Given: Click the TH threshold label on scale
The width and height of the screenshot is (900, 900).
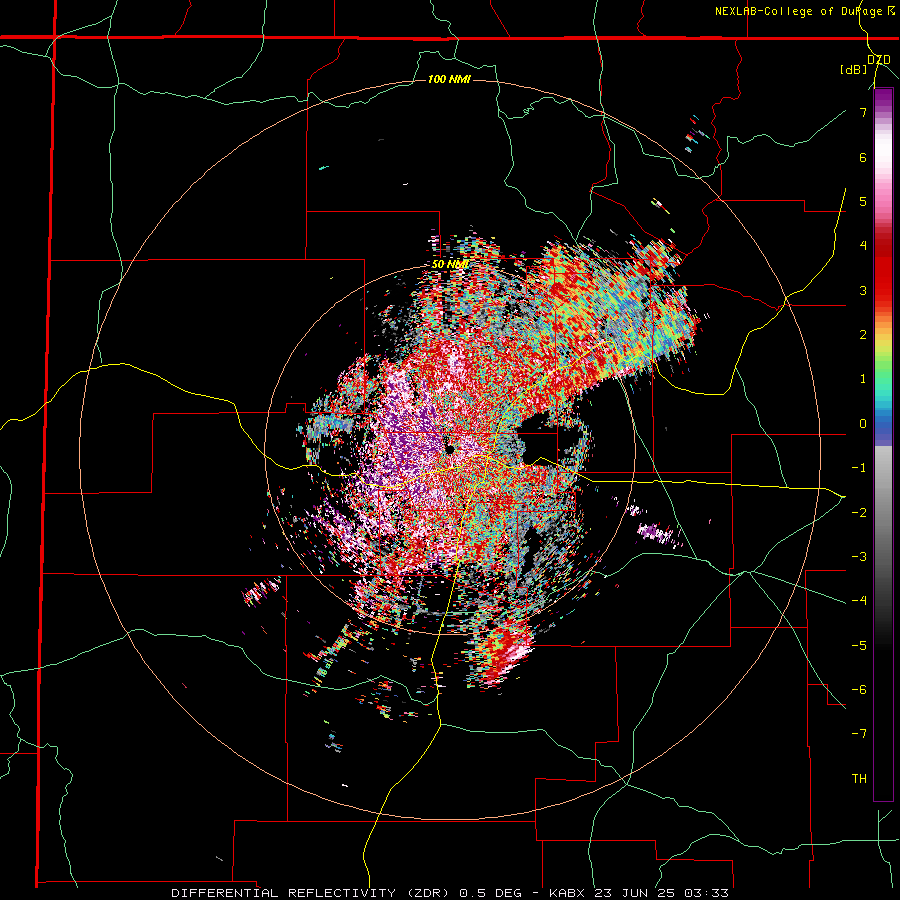Looking at the screenshot, I should click(859, 778).
